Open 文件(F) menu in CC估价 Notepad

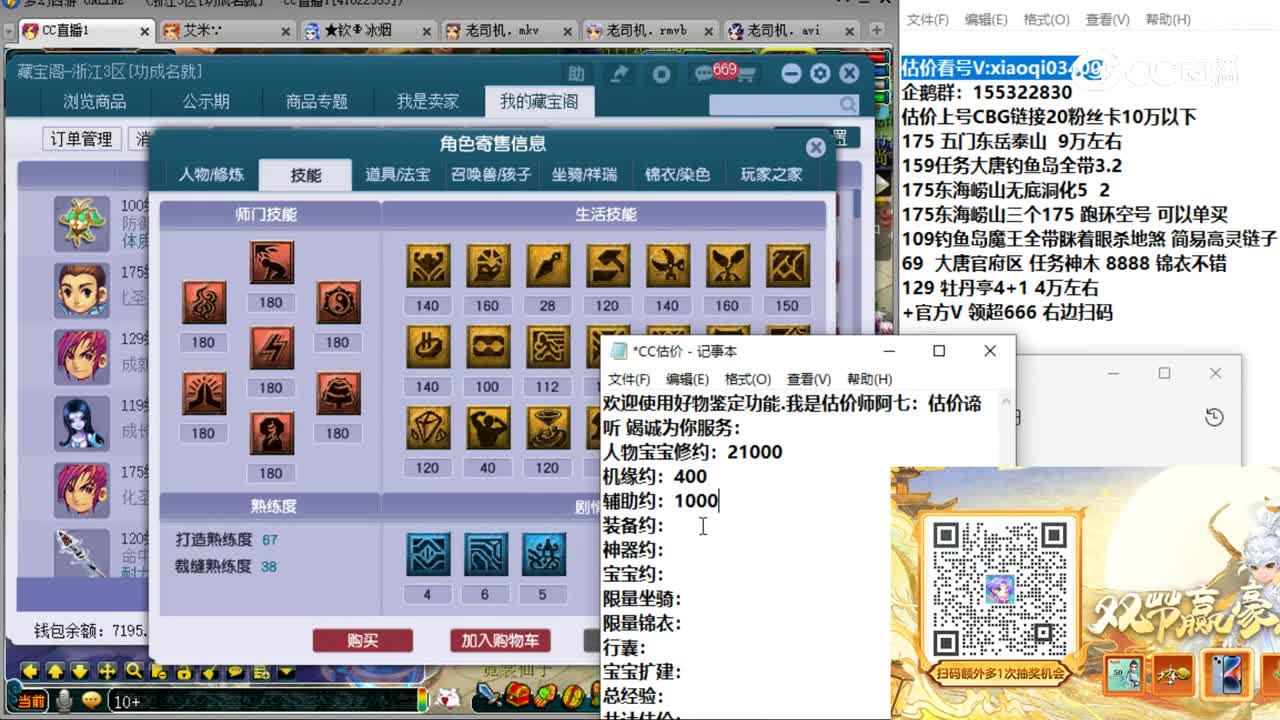[629, 379]
